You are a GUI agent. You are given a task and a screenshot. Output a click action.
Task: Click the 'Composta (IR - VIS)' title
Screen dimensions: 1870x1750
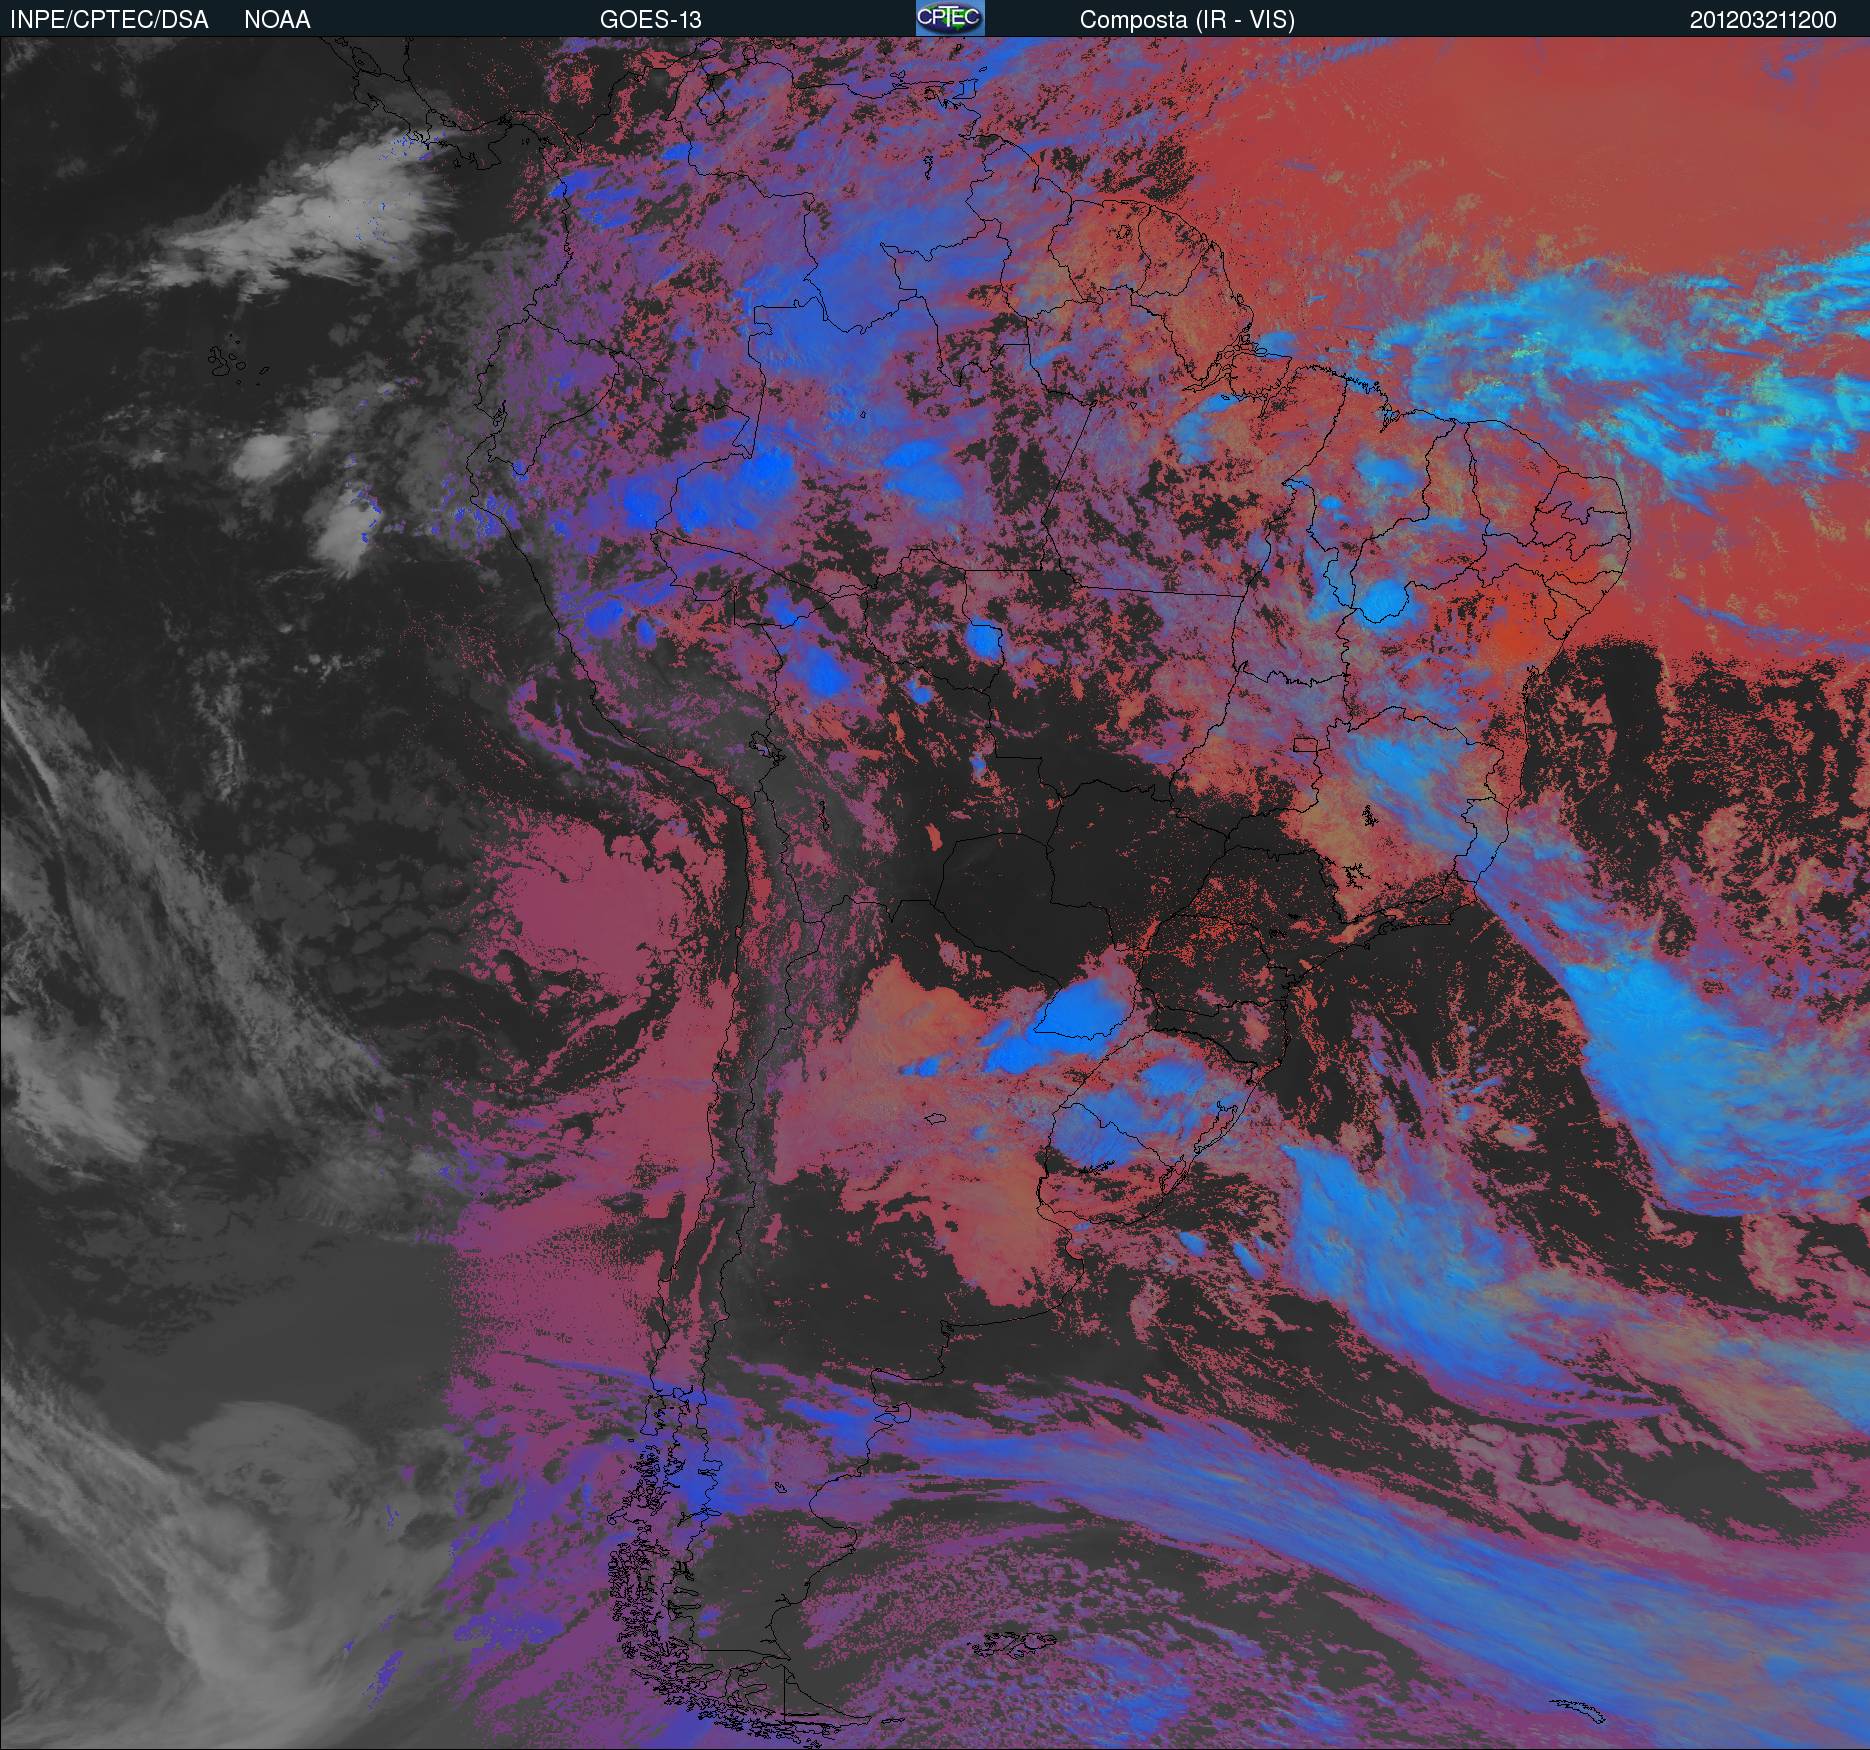tap(1187, 20)
